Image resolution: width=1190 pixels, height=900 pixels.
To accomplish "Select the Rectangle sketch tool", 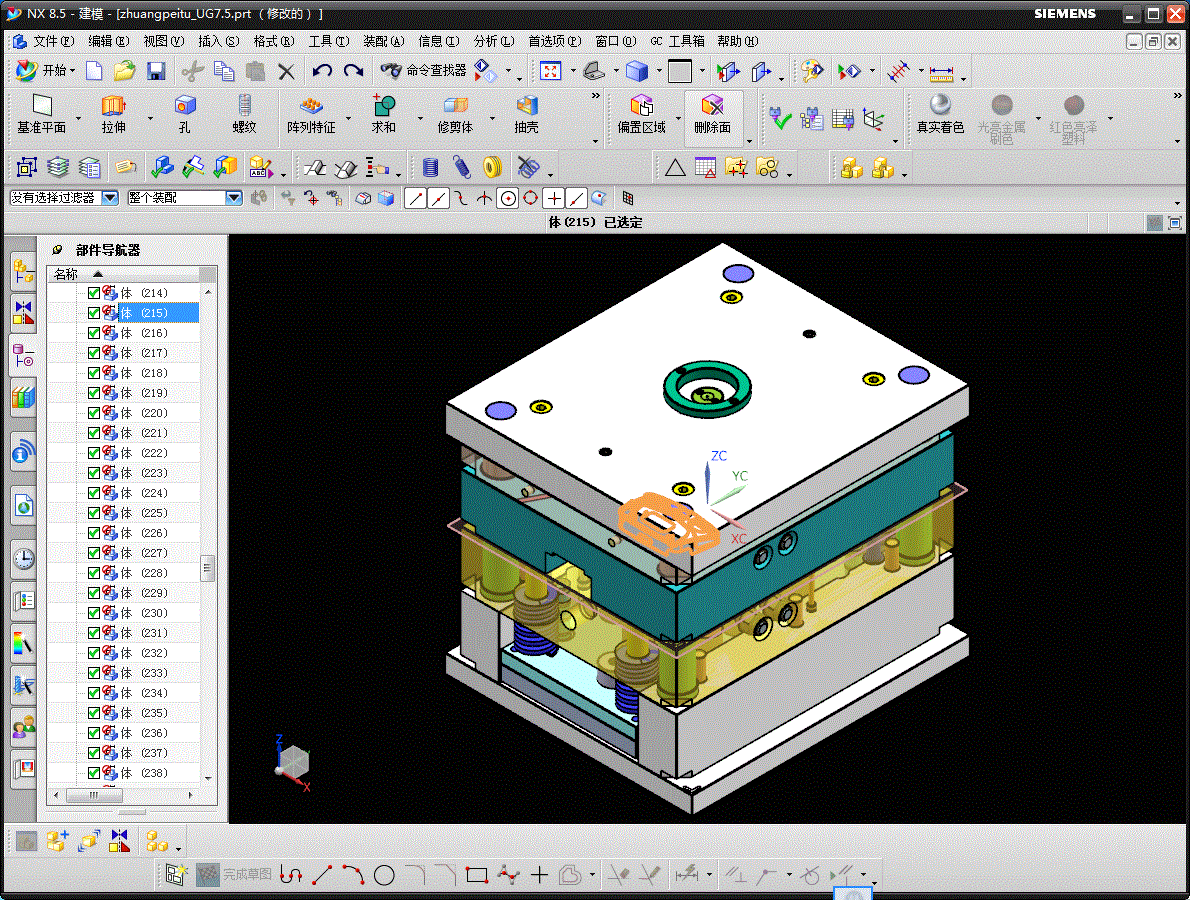I will click(x=477, y=875).
